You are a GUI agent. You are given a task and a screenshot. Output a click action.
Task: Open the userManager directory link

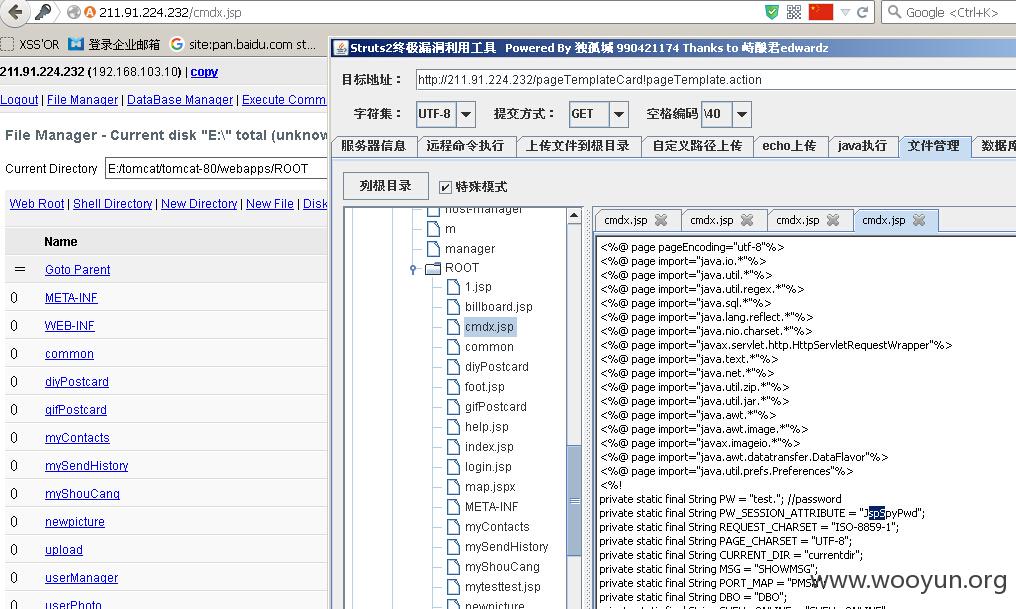point(82,577)
